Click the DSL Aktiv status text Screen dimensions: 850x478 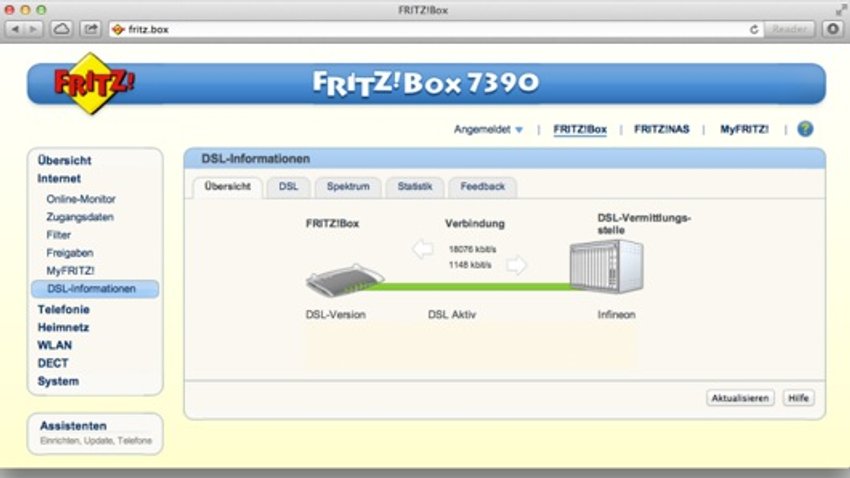click(x=452, y=315)
